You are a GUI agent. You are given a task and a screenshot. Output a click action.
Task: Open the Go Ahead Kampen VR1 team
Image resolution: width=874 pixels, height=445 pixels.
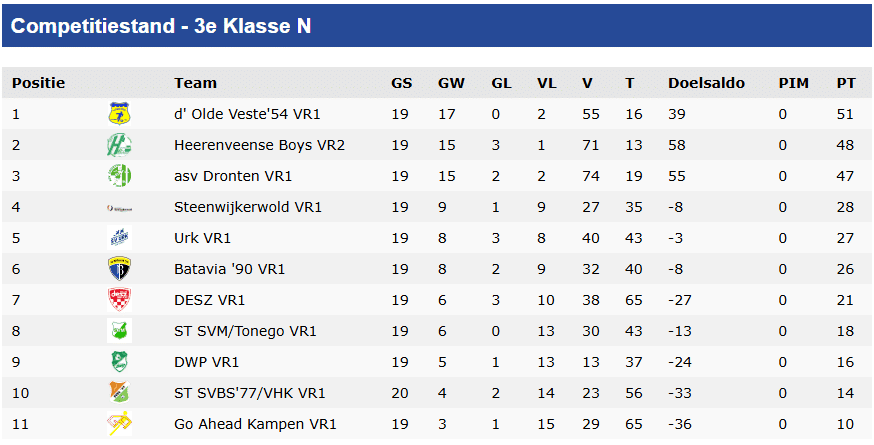(x=255, y=424)
